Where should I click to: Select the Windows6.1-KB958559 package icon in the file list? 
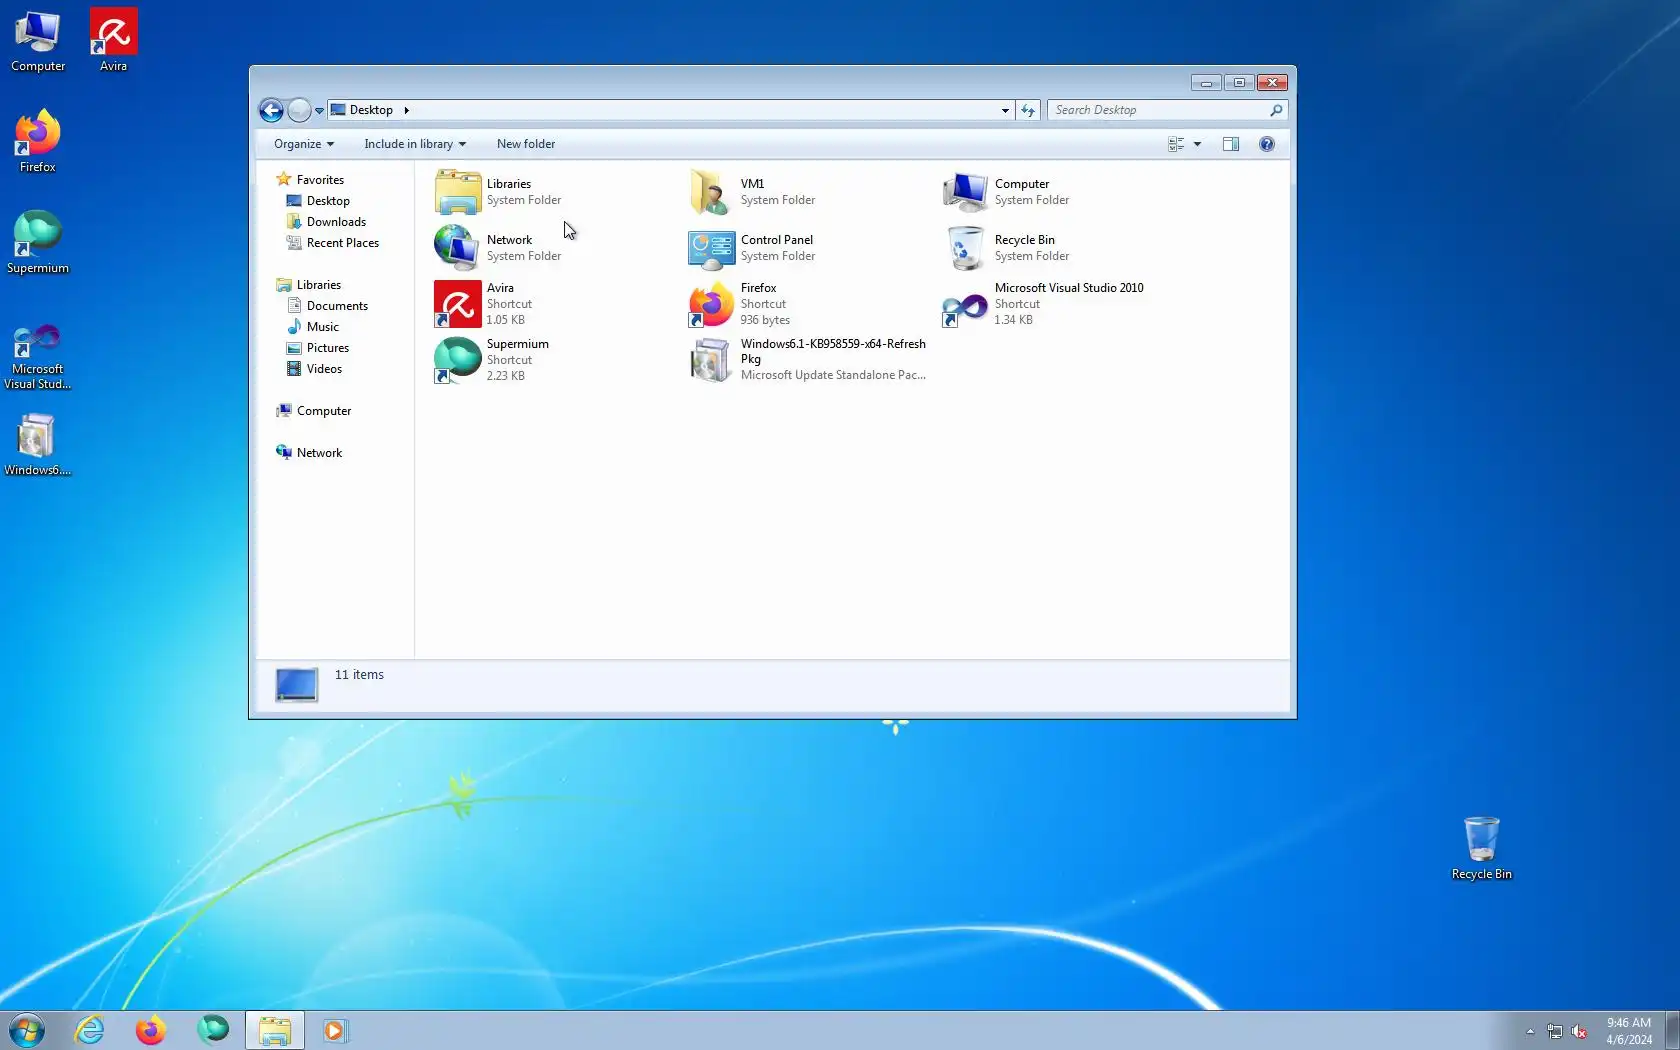coord(712,359)
